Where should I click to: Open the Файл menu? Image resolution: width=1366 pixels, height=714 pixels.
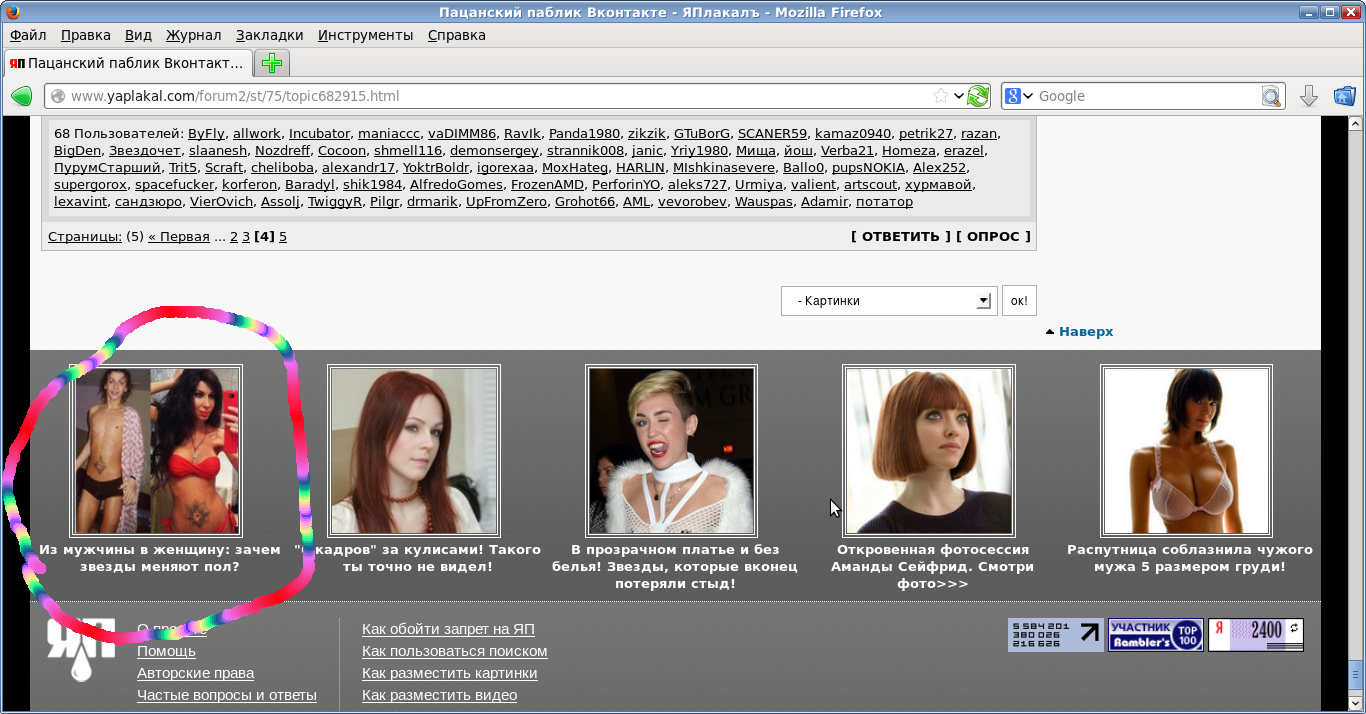28,35
